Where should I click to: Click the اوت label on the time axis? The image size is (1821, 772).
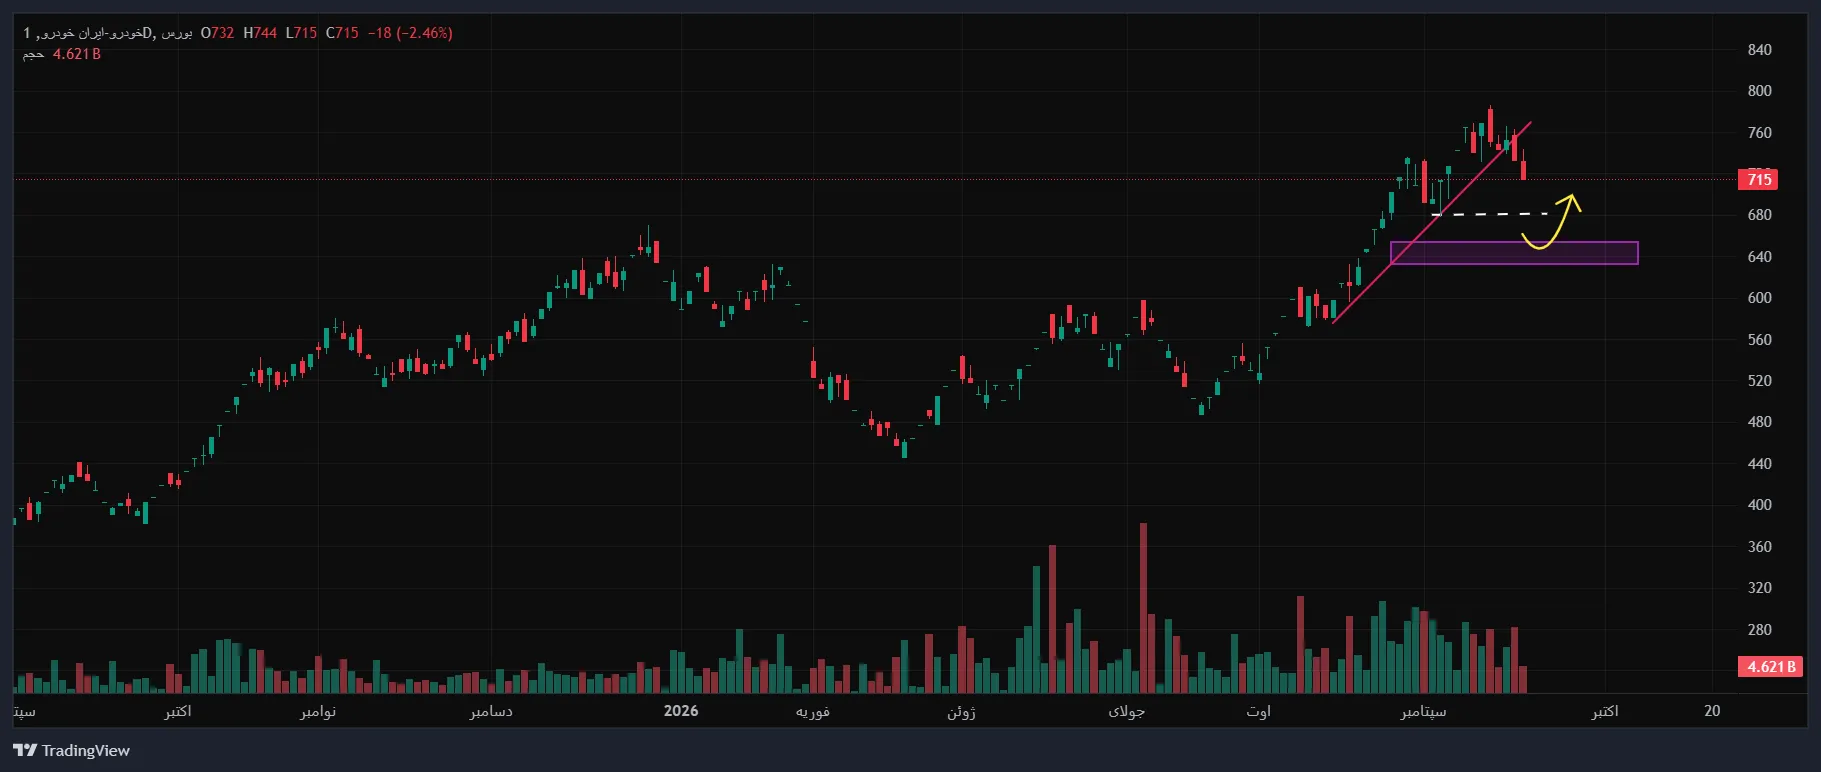(1258, 711)
